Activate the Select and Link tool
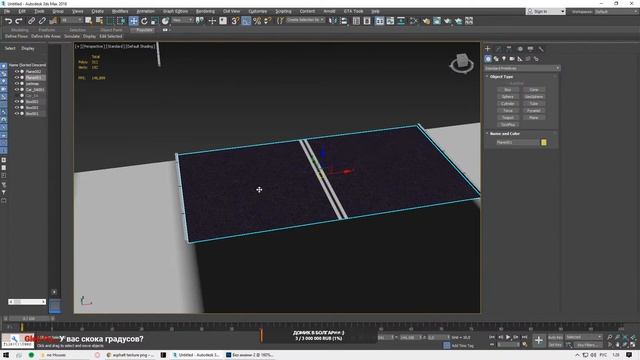This screenshot has height=360, width=640. [31, 21]
